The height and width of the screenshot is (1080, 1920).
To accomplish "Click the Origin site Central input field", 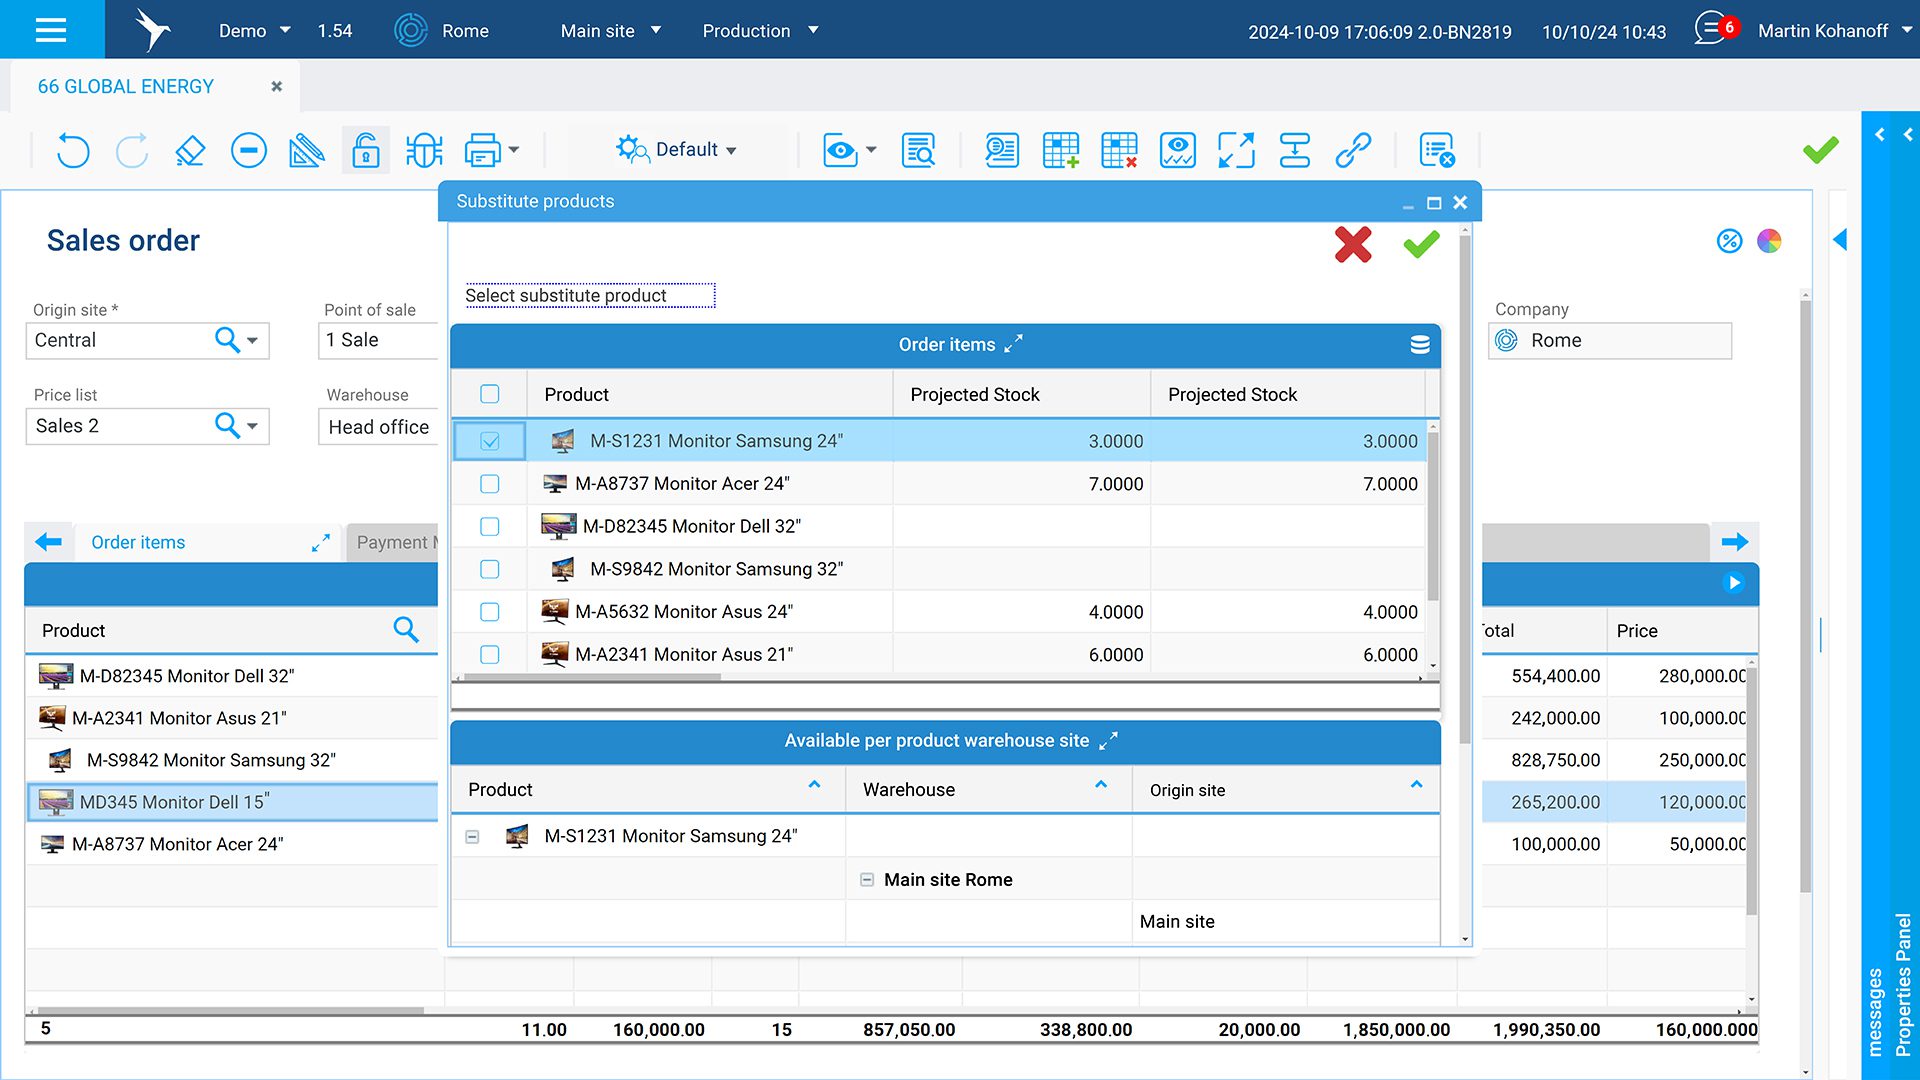I will (x=118, y=340).
